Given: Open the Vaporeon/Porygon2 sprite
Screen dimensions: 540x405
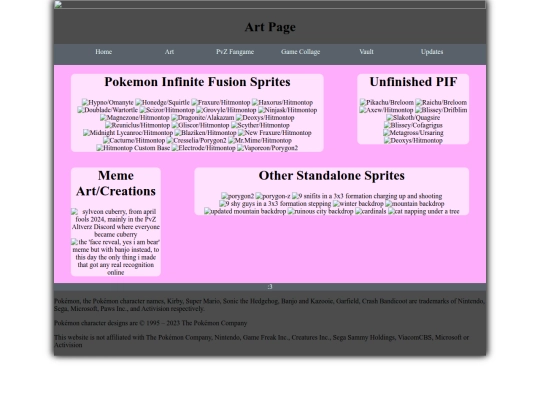Looking at the screenshot, I should [x=268, y=148].
